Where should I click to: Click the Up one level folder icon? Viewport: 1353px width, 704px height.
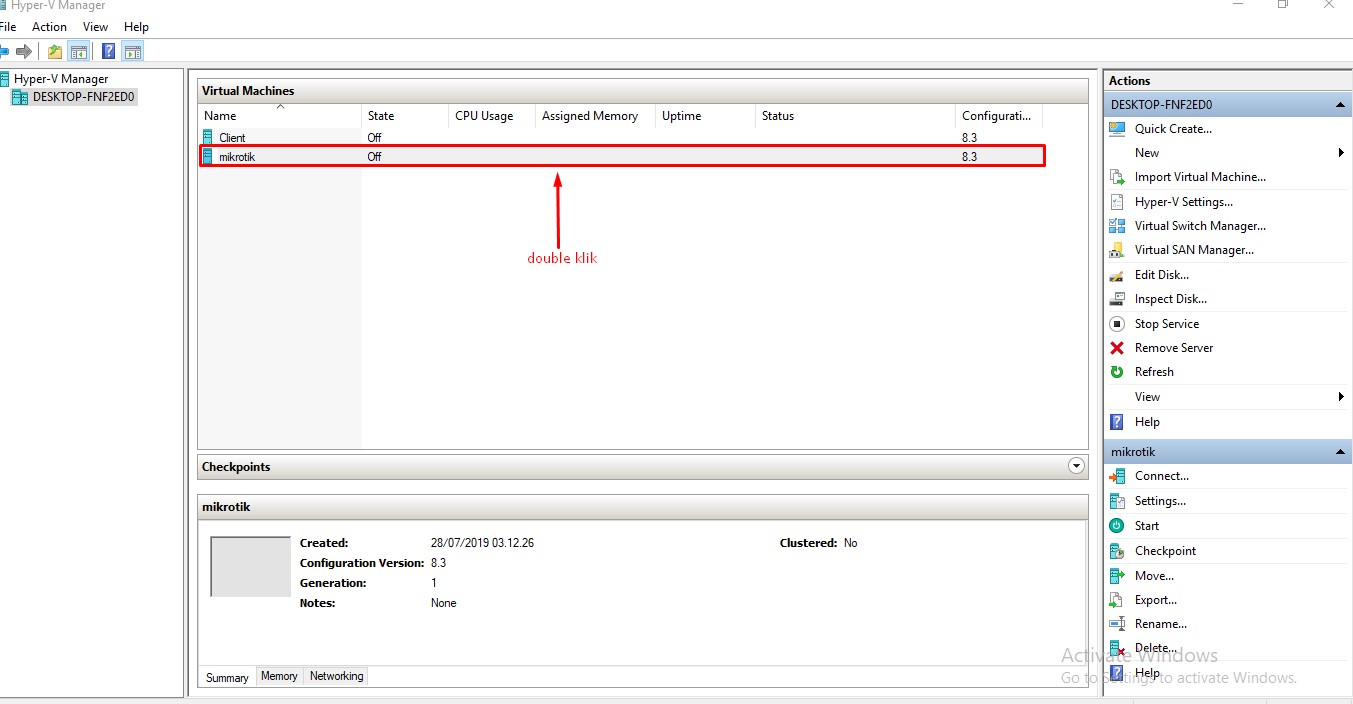coord(55,51)
